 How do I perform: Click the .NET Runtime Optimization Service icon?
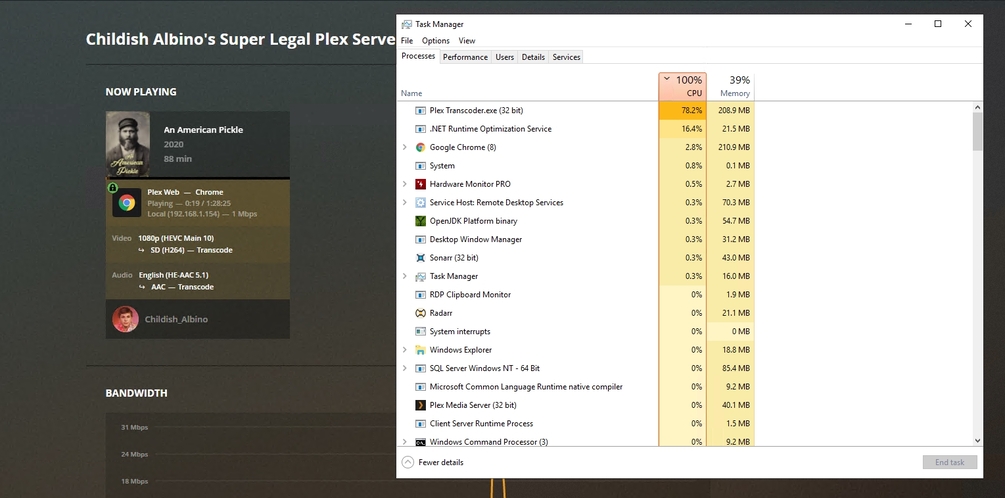point(420,129)
